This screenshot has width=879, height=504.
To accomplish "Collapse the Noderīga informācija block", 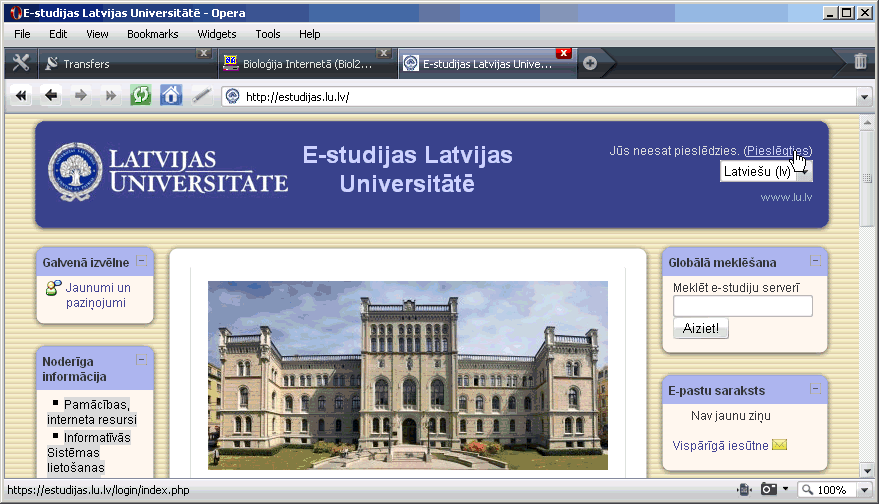I will click(x=142, y=360).
